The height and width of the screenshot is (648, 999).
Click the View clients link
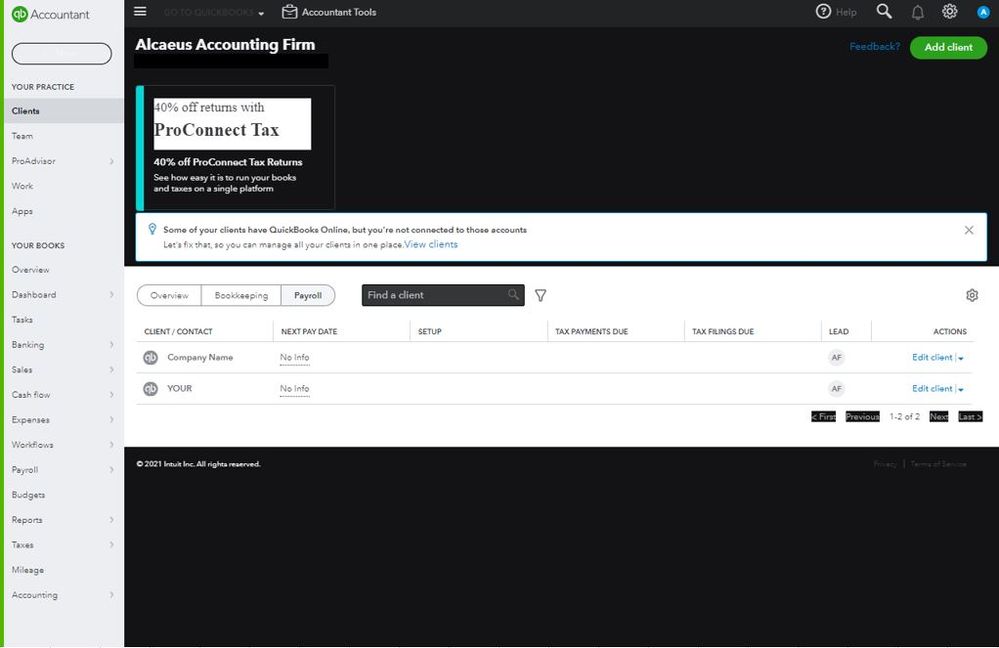pos(431,244)
